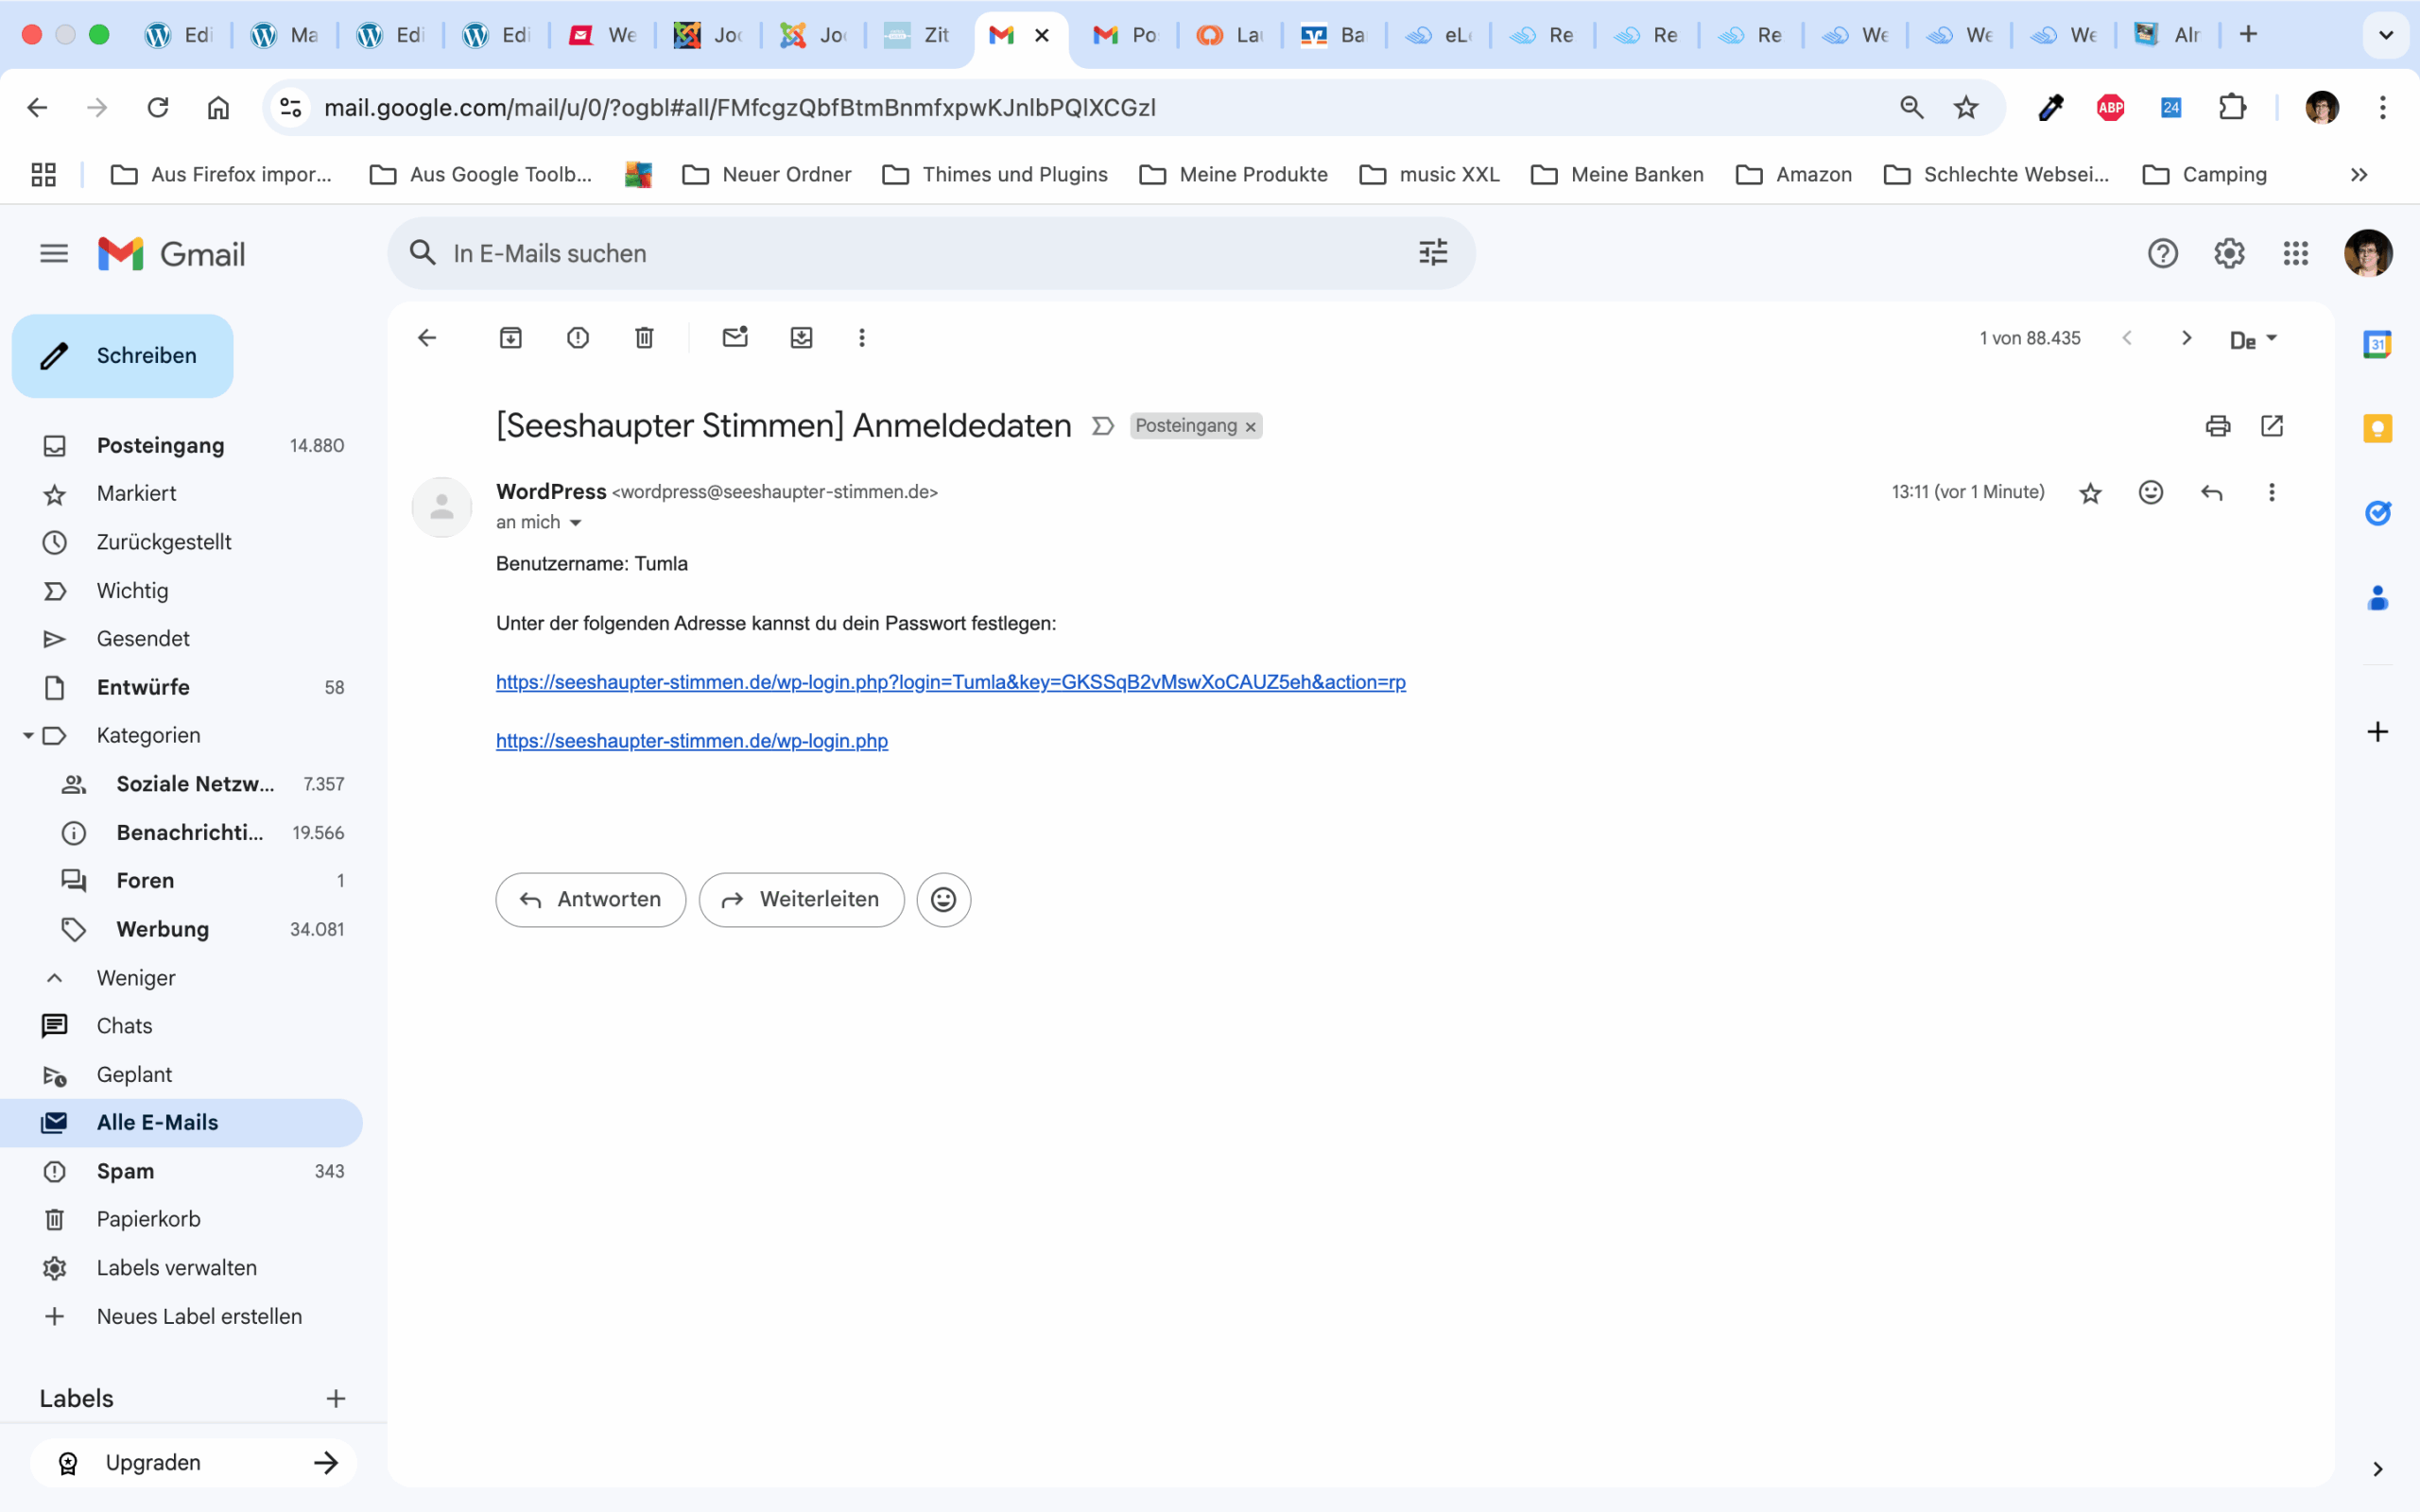The height and width of the screenshot is (1512, 2420).
Task: Open the Posteingang folder
Action: click(181, 445)
